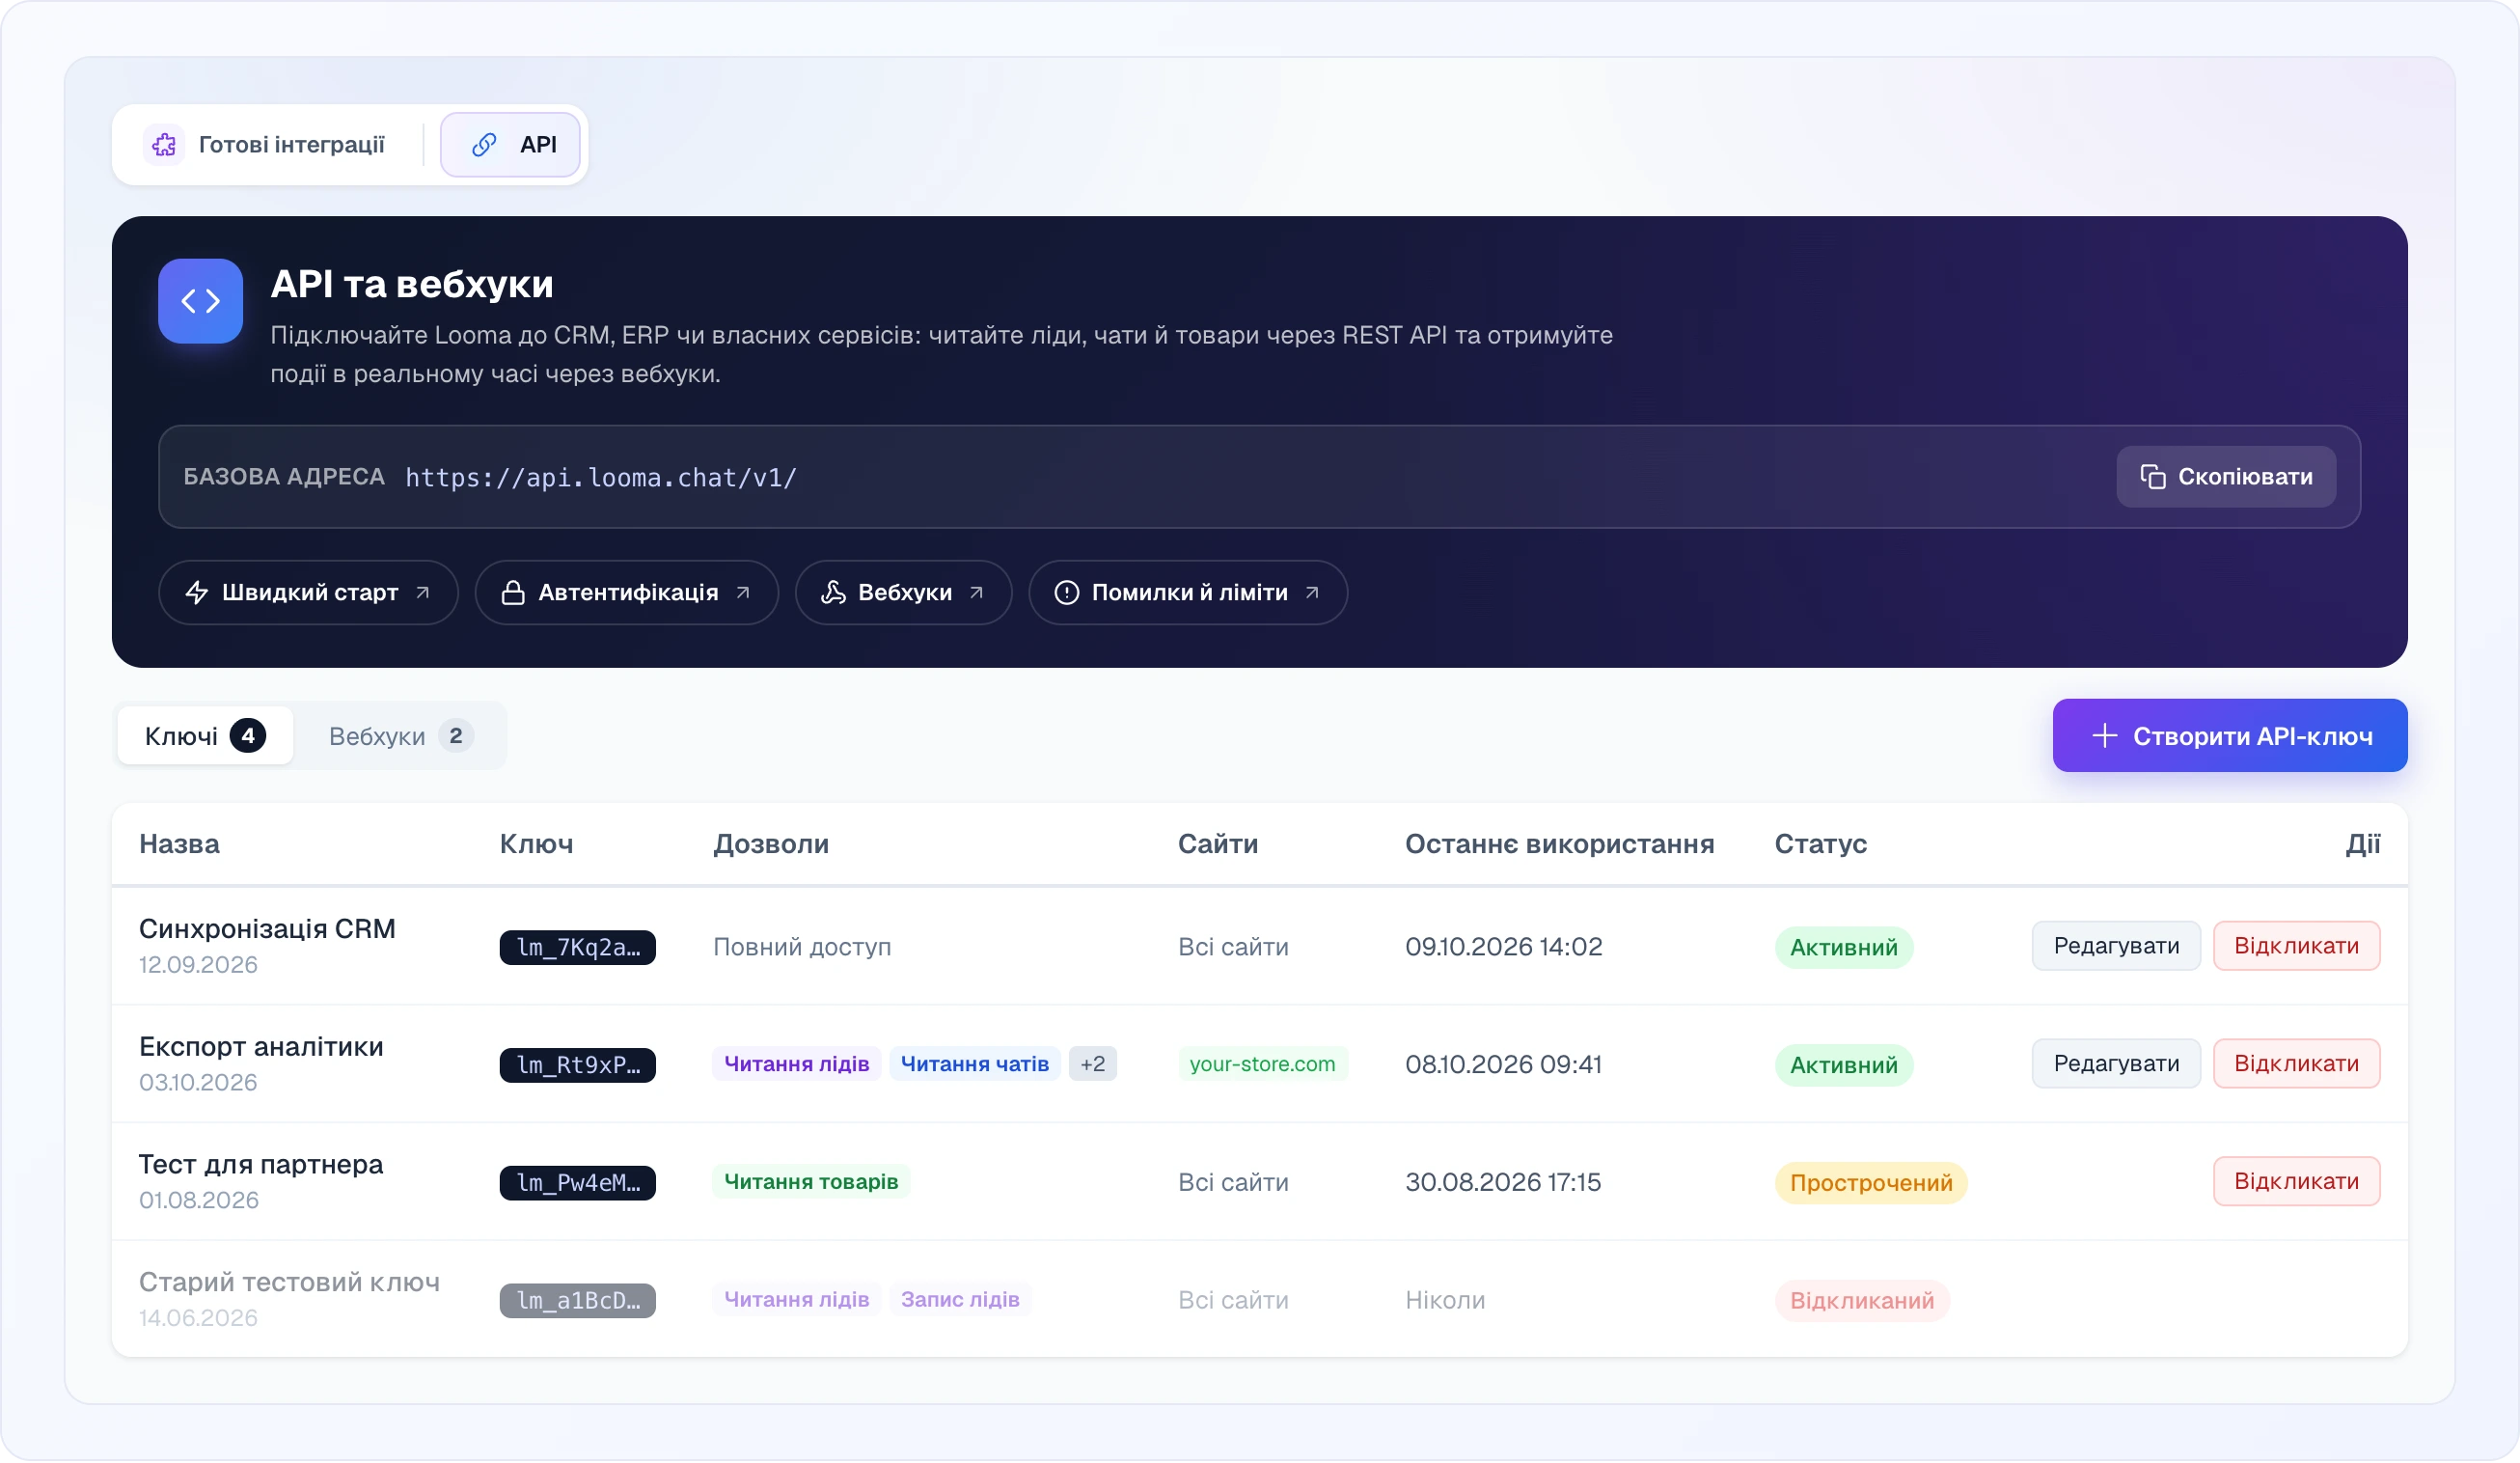
Task: Click the external arrow on Помилки й ліміти
Action: click(x=1312, y=593)
